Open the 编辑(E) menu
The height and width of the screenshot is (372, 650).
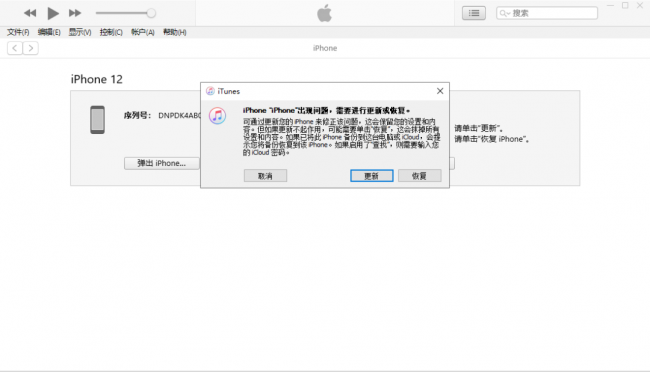(49, 32)
